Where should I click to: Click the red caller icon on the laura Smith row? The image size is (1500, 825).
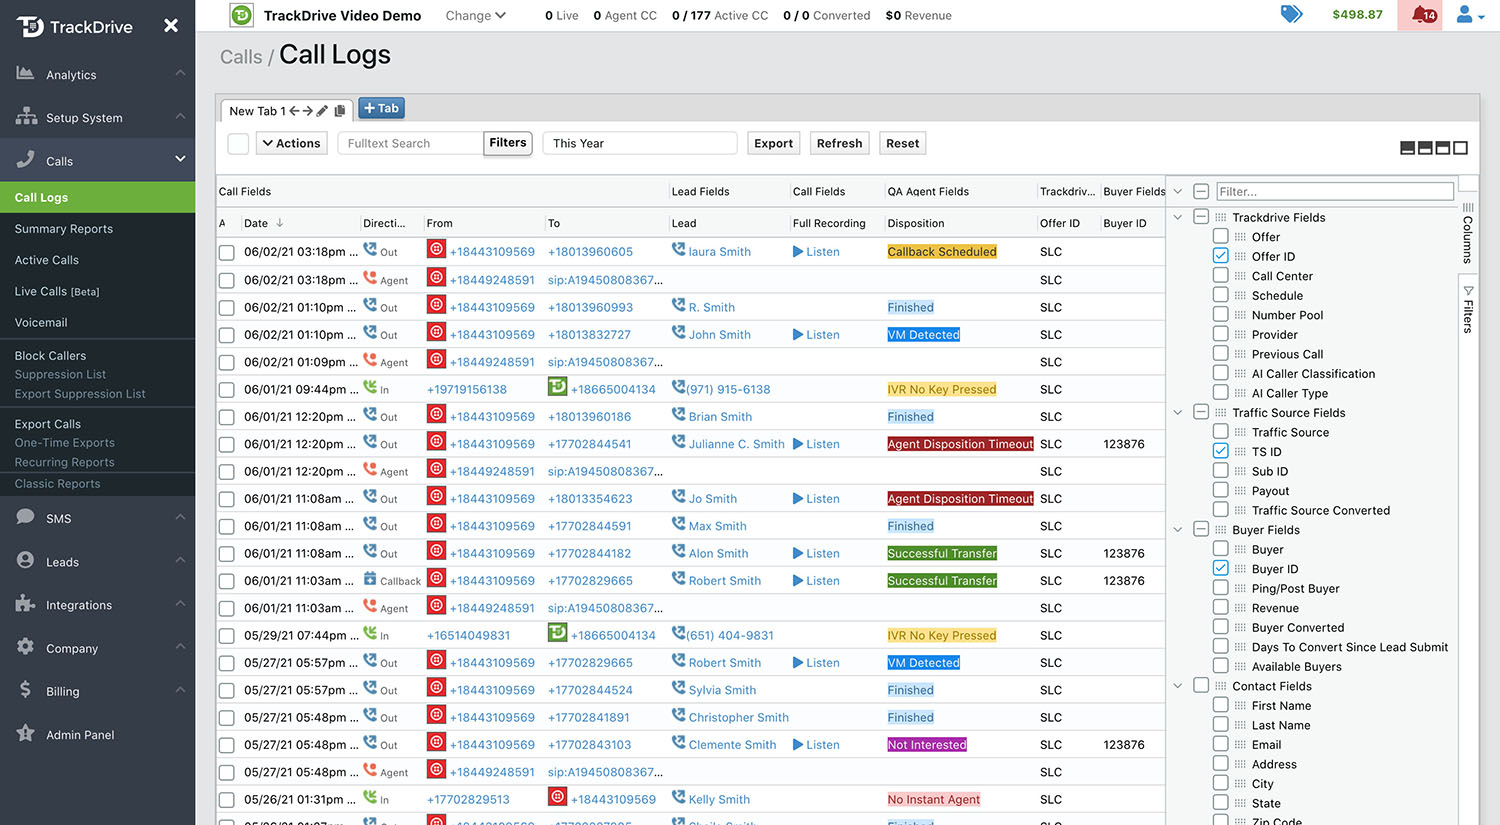coord(436,250)
